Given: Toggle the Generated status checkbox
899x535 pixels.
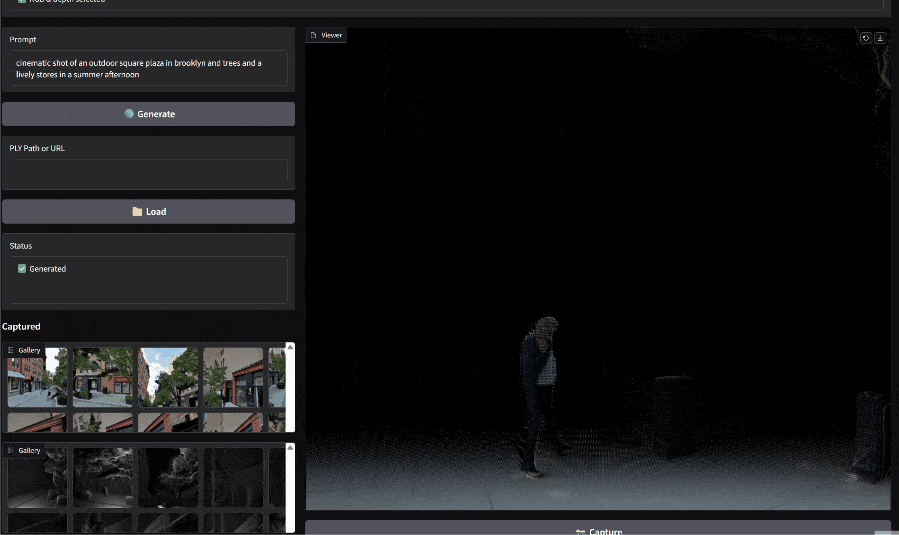Looking at the screenshot, I should pos(22,268).
